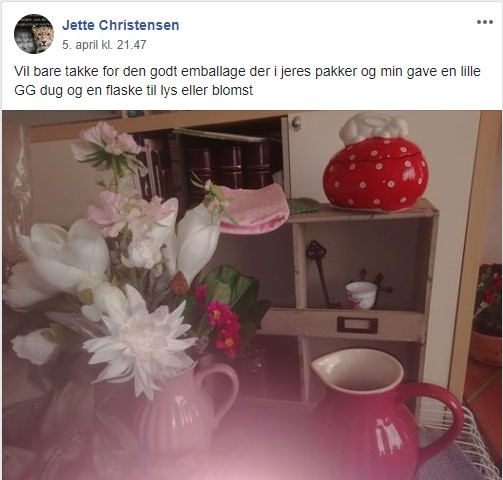The image size is (503, 480).
Task: Click the white chrysanthemum flower in photo
Action: pyautogui.click(x=139, y=342)
